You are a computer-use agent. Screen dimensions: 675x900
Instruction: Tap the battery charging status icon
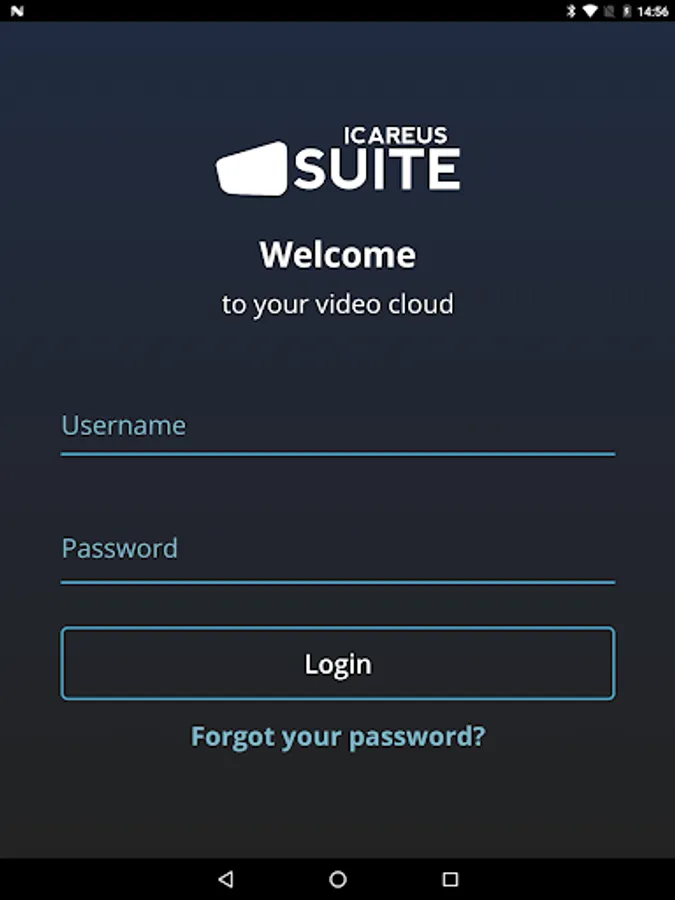click(x=627, y=10)
